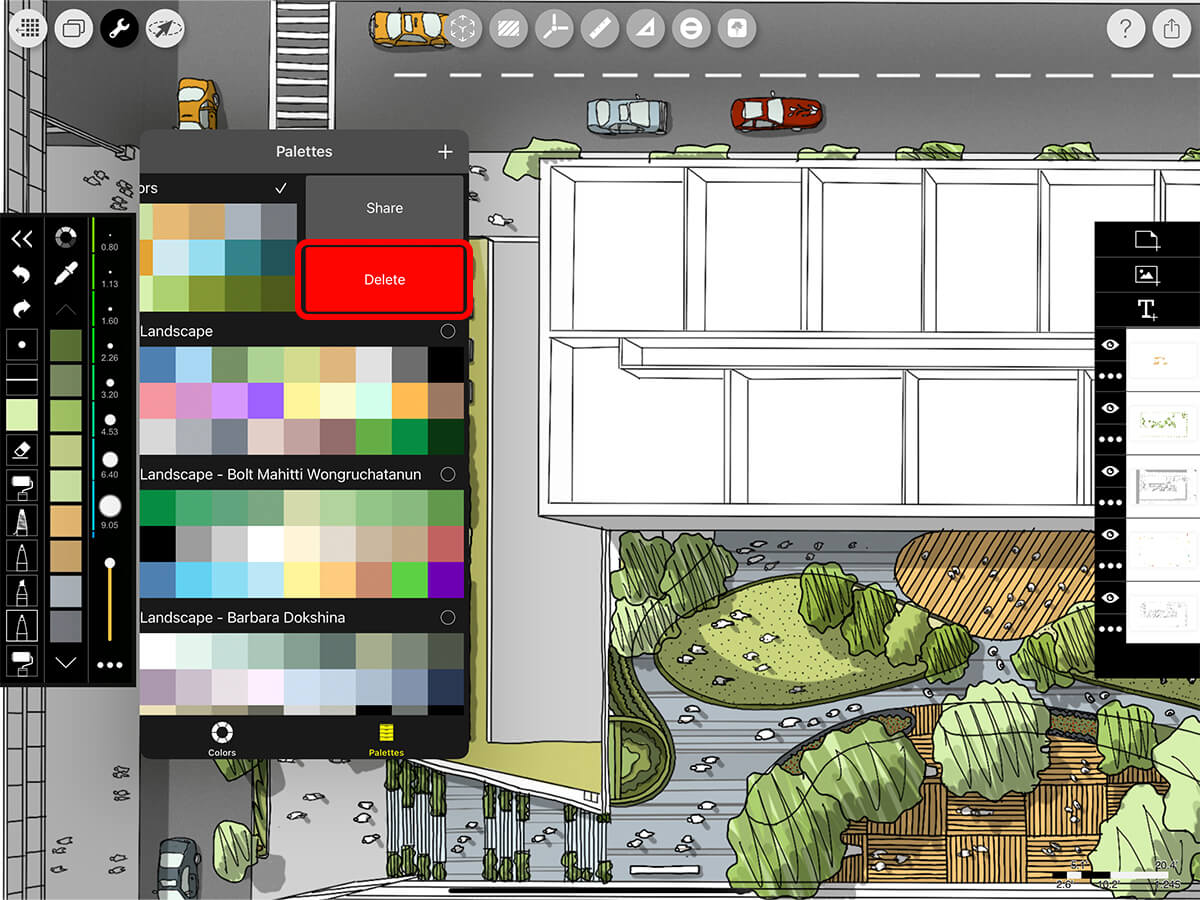Collapse the tools panel with double chevron
Screen dimensions: 1200x900
[x=22, y=238]
